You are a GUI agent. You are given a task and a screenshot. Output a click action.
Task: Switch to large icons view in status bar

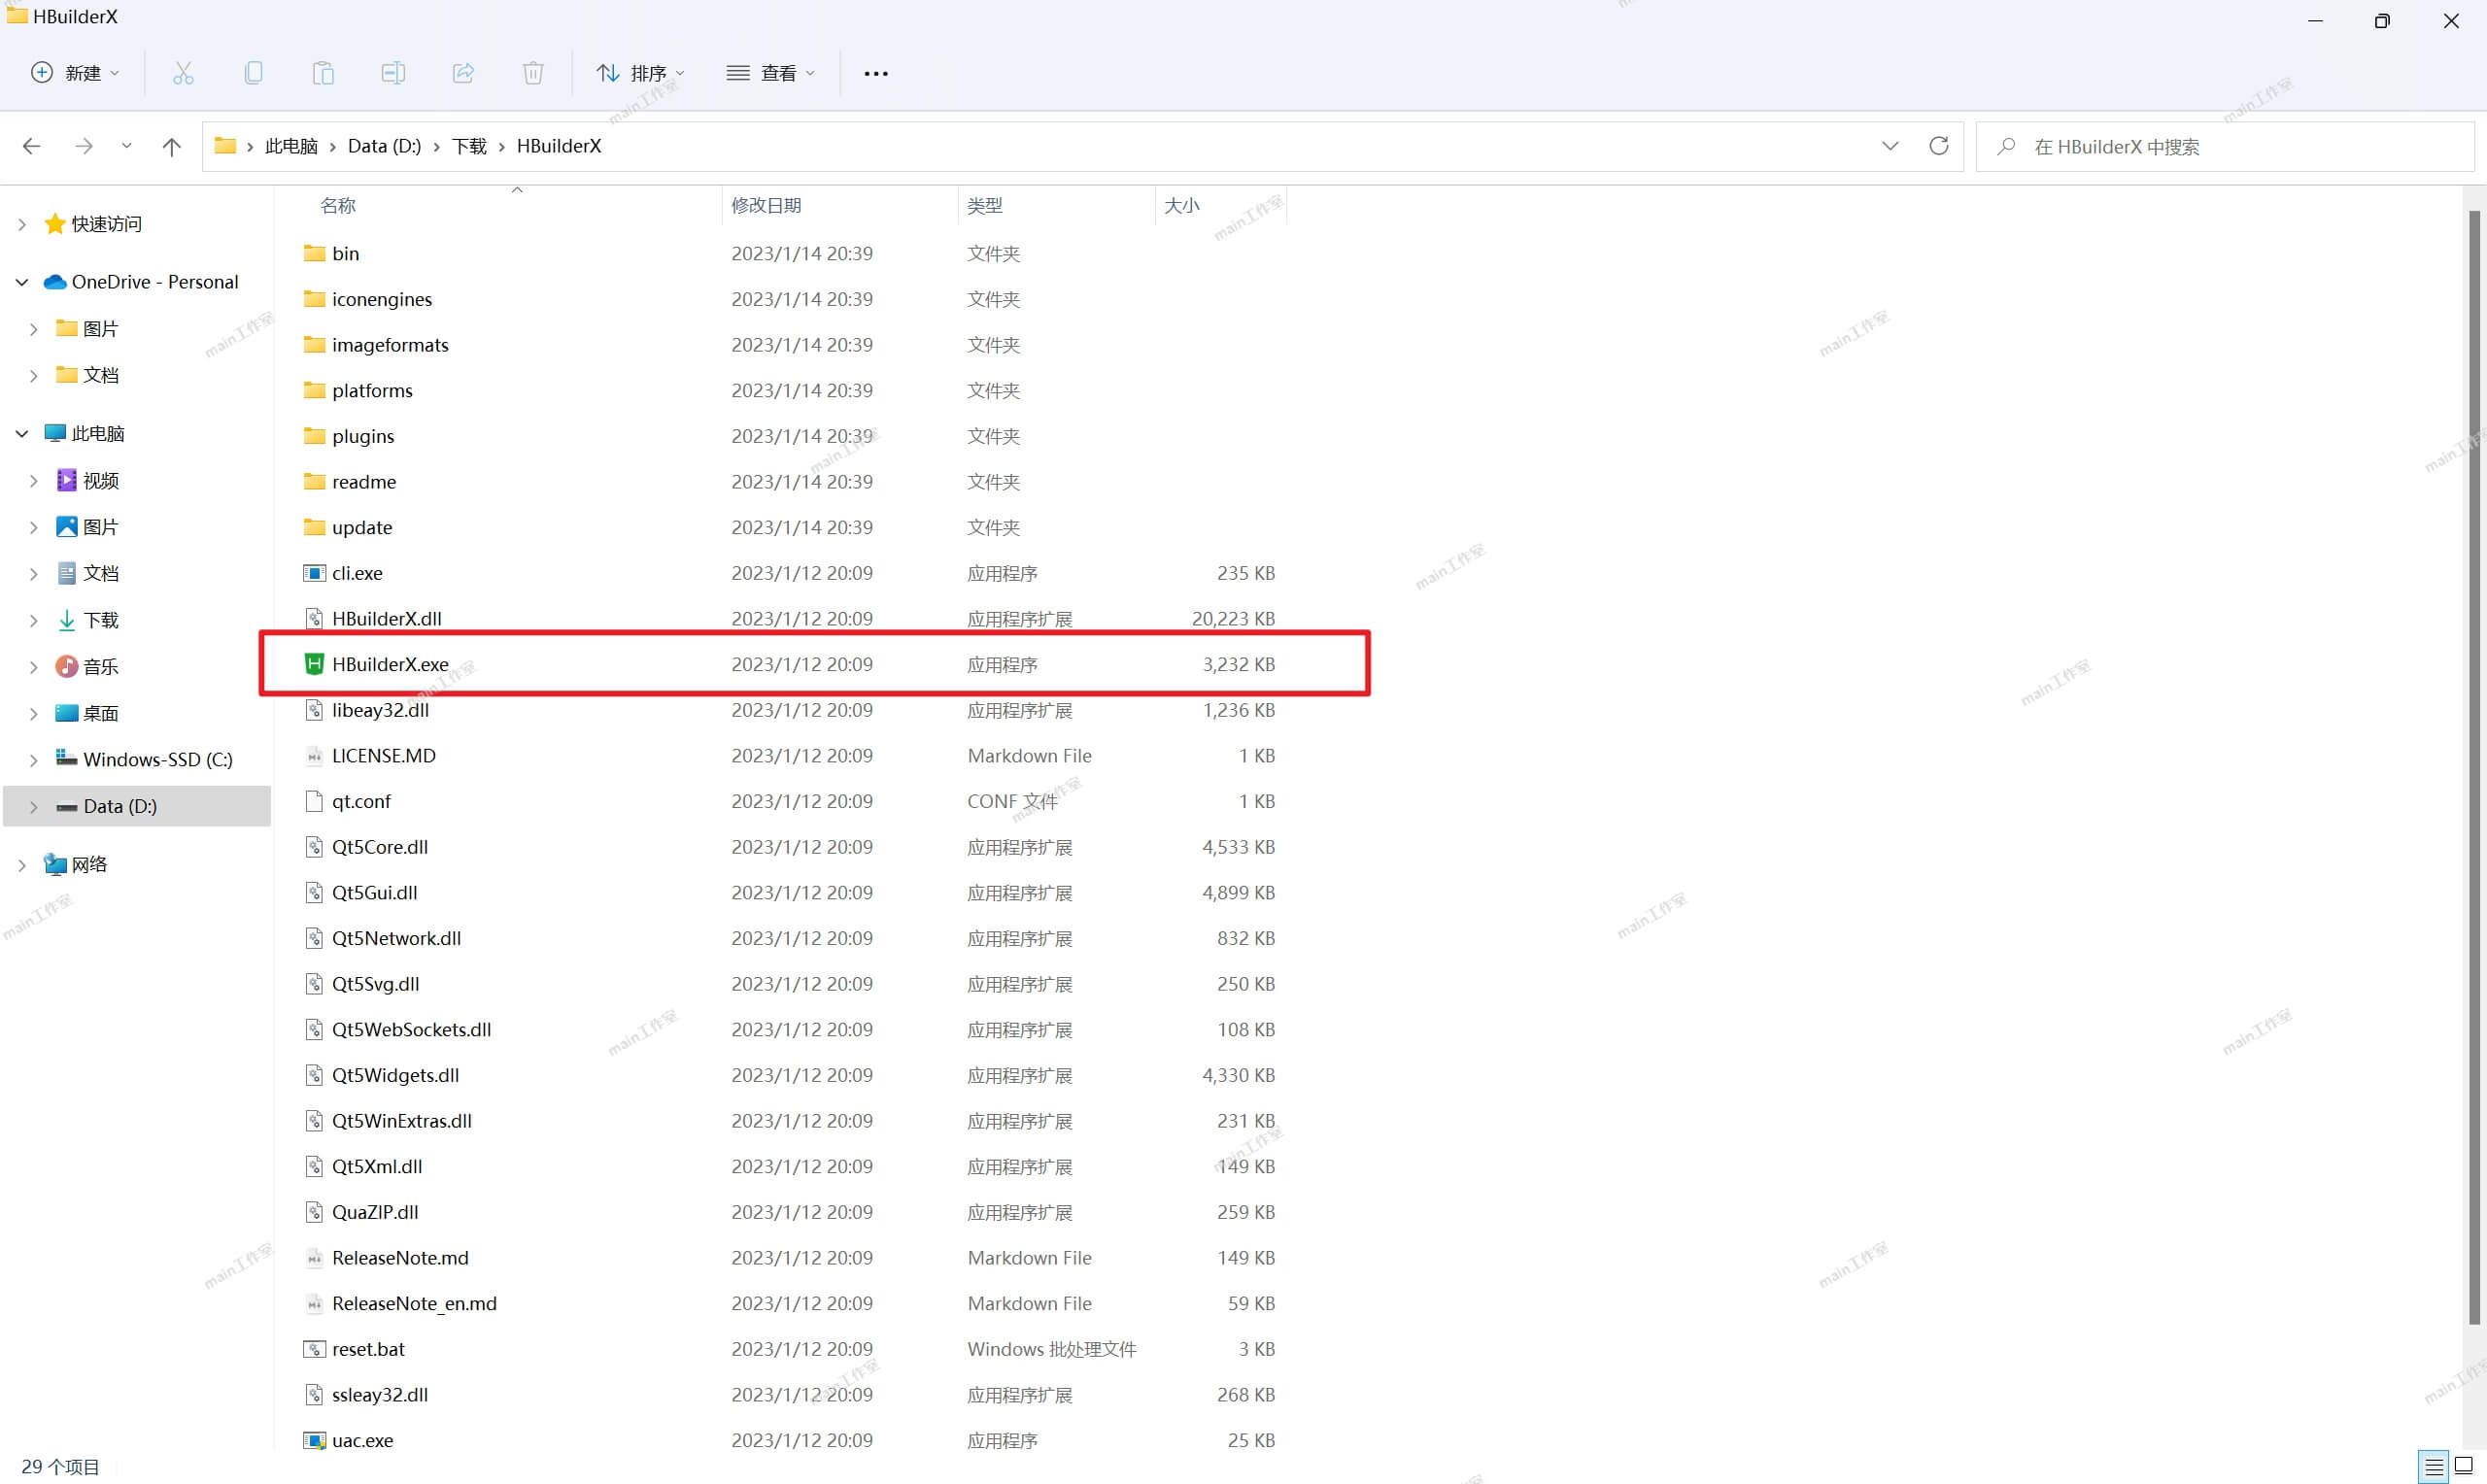[x=2464, y=1466]
